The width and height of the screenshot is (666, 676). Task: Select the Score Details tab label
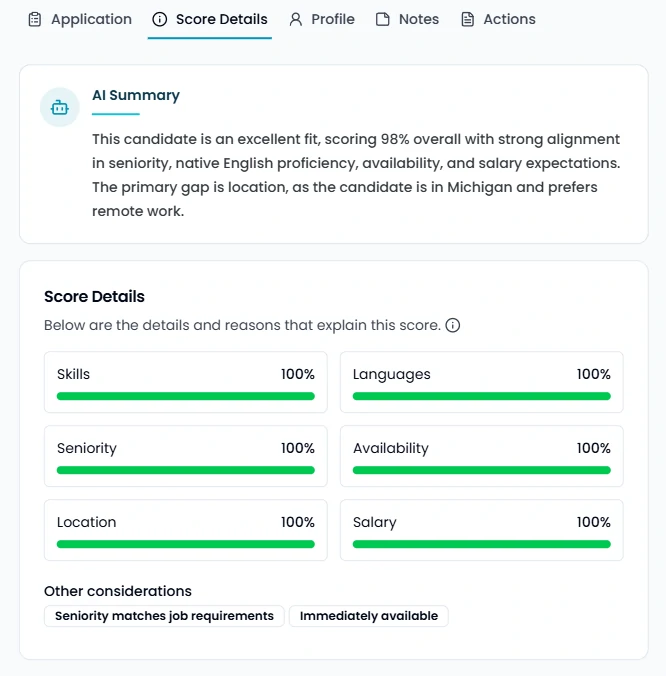coord(221,19)
